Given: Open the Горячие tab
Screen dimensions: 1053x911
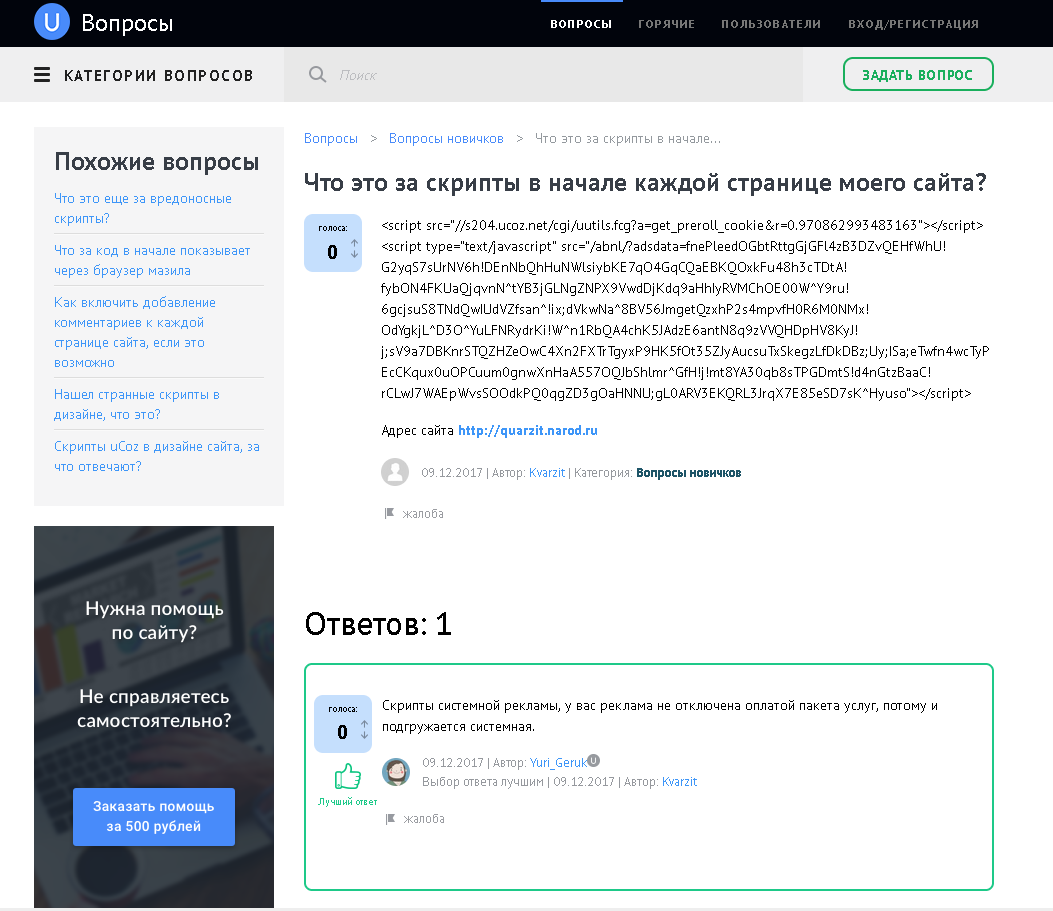Looking at the screenshot, I should [x=666, y=24].
